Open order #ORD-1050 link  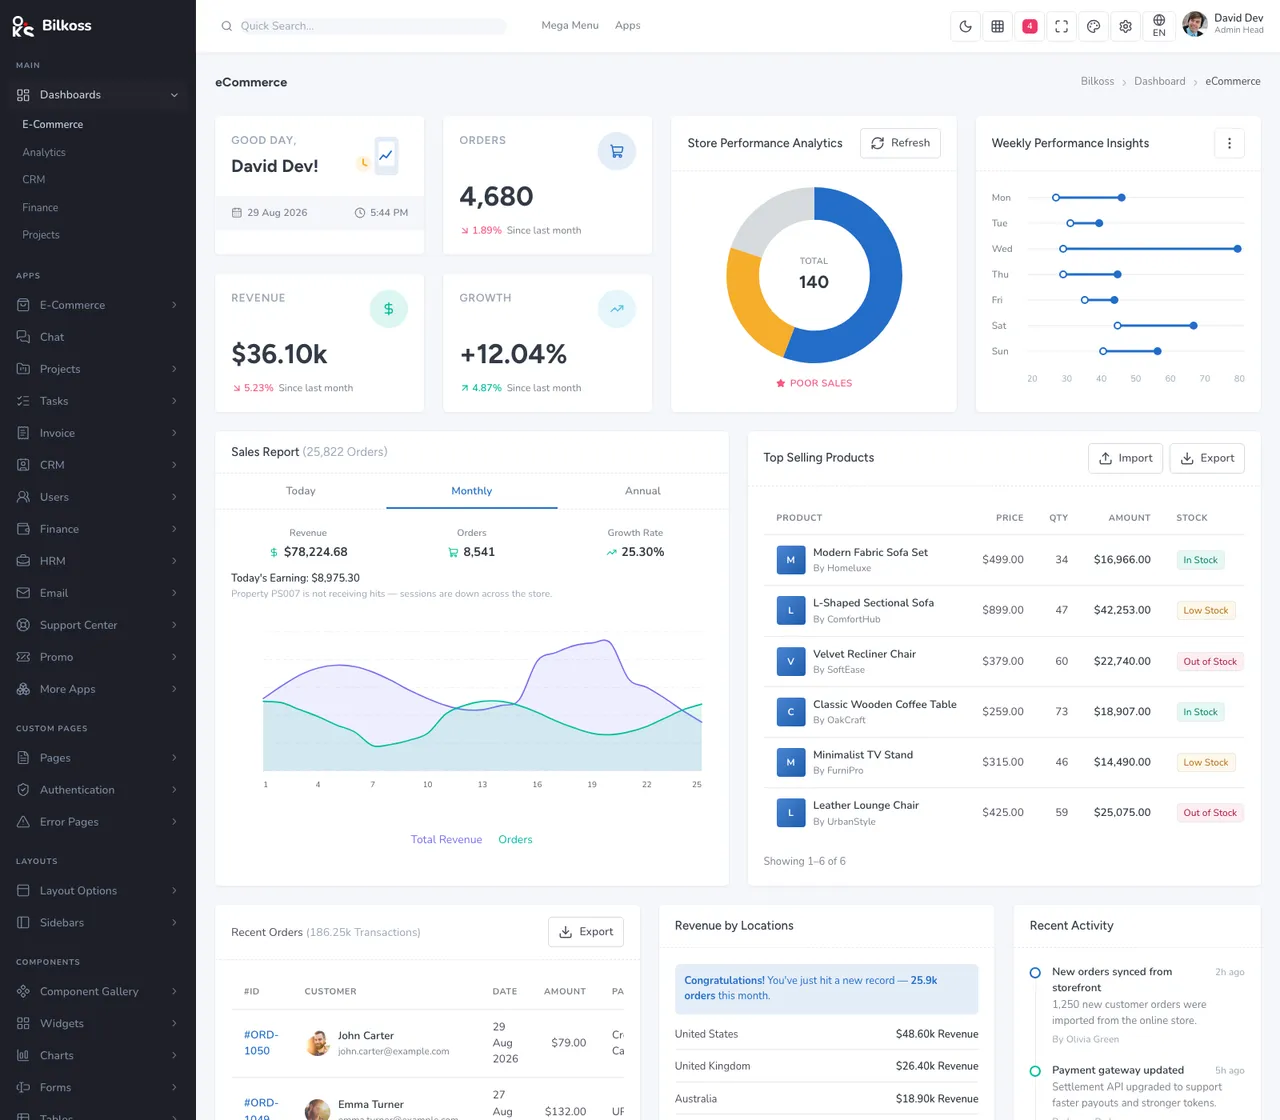coord(261,1043)
